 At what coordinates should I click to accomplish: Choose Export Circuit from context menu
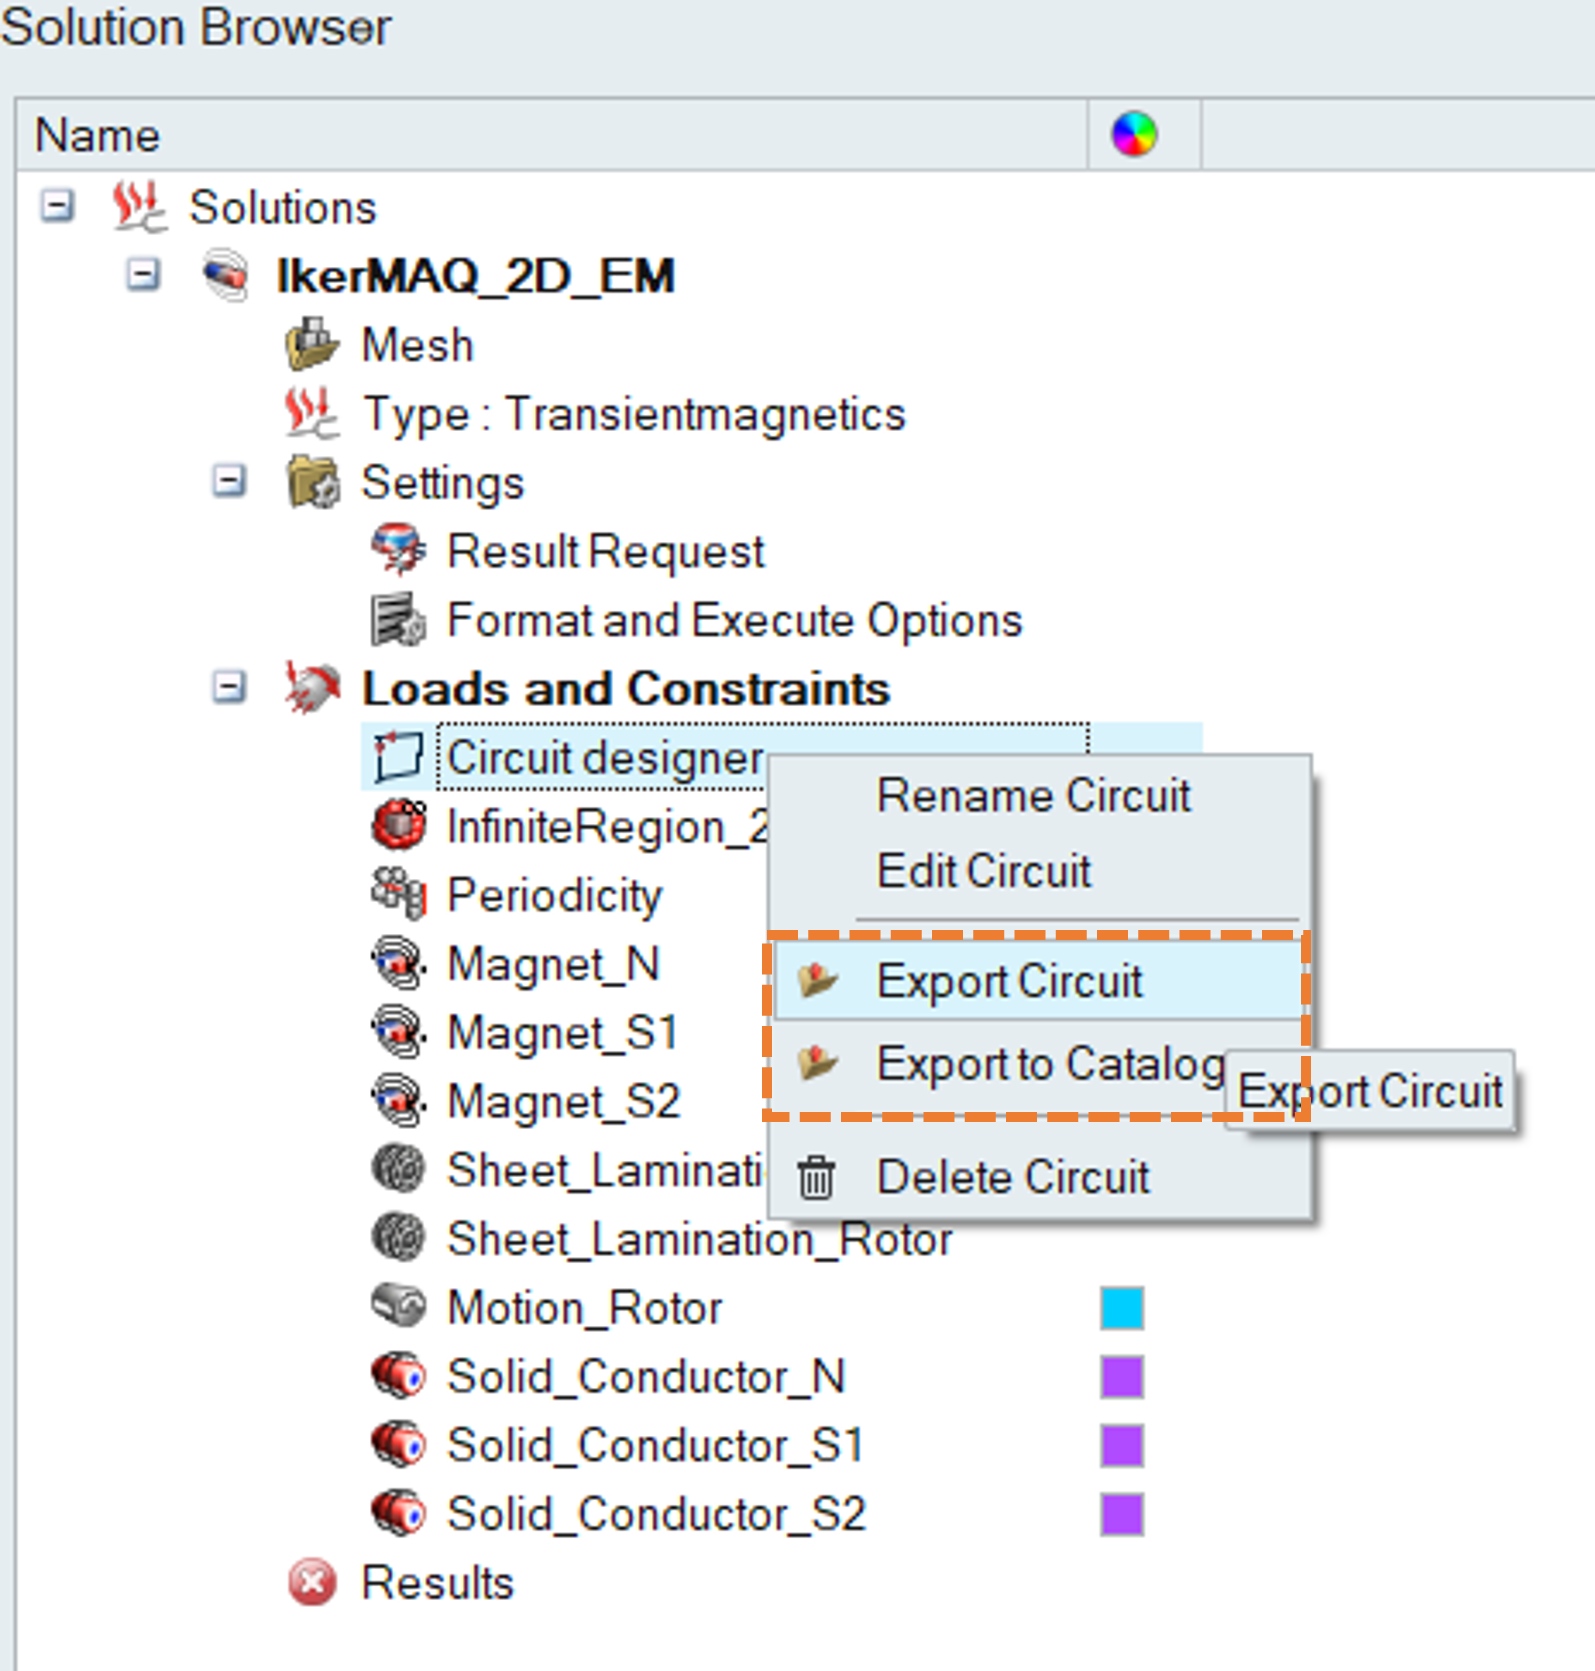point(1008,981)
